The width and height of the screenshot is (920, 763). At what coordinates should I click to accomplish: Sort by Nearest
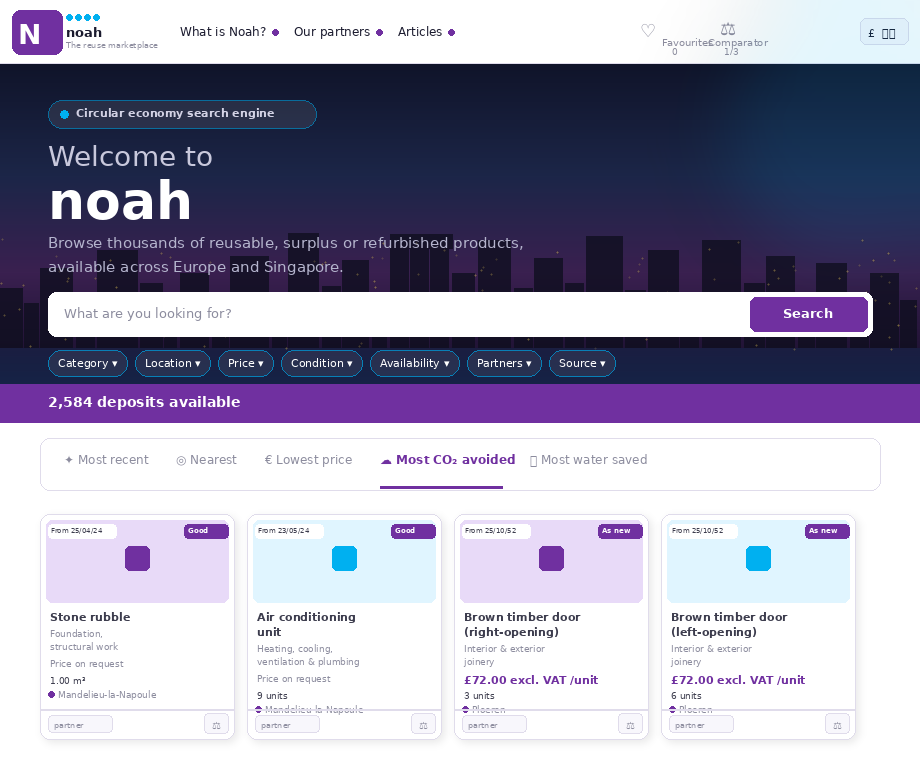tap(206, 460)
